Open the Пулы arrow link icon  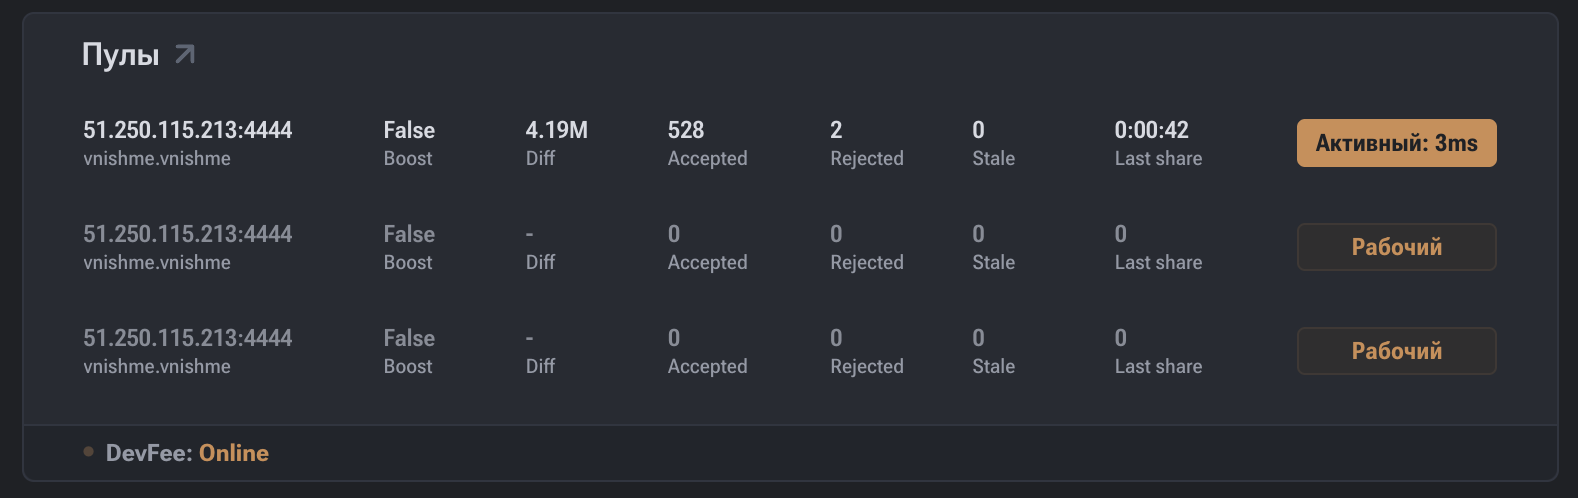[x=185, y=54]
